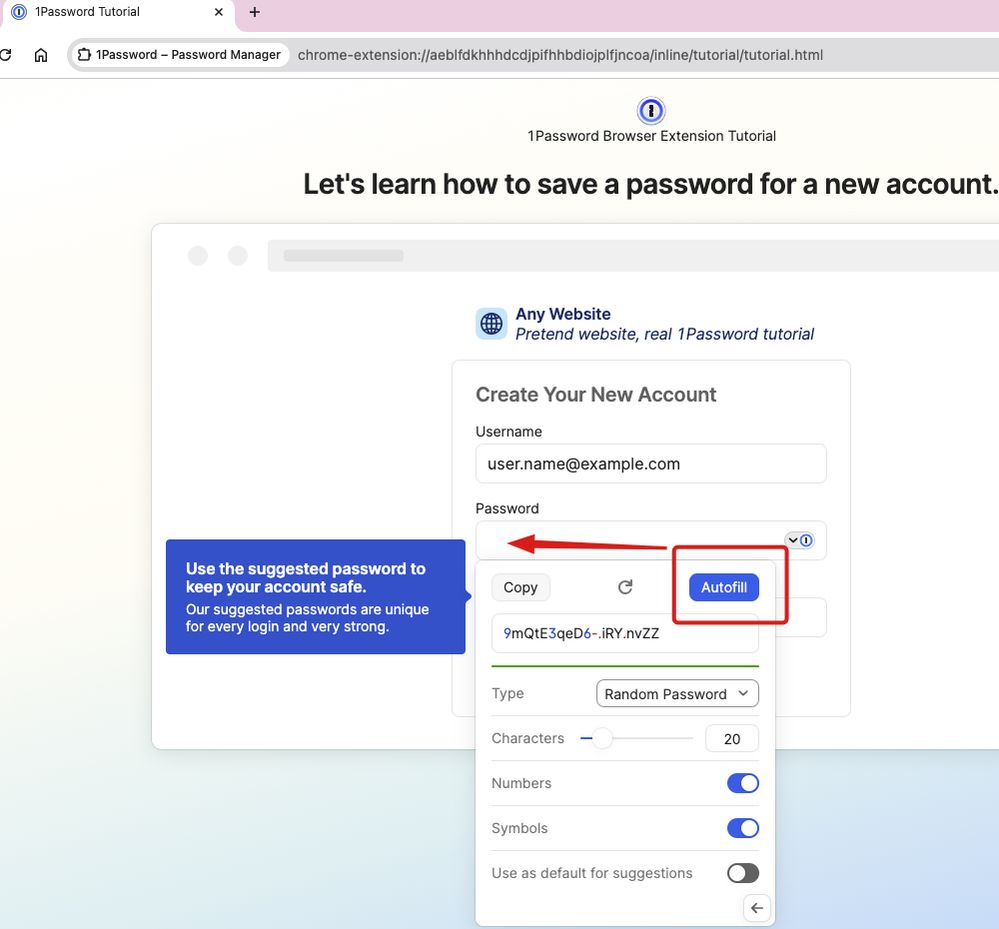This screenshot has width=999, height=929.
Task: Open the Random Password type dropdown
Action: [677, 694]
